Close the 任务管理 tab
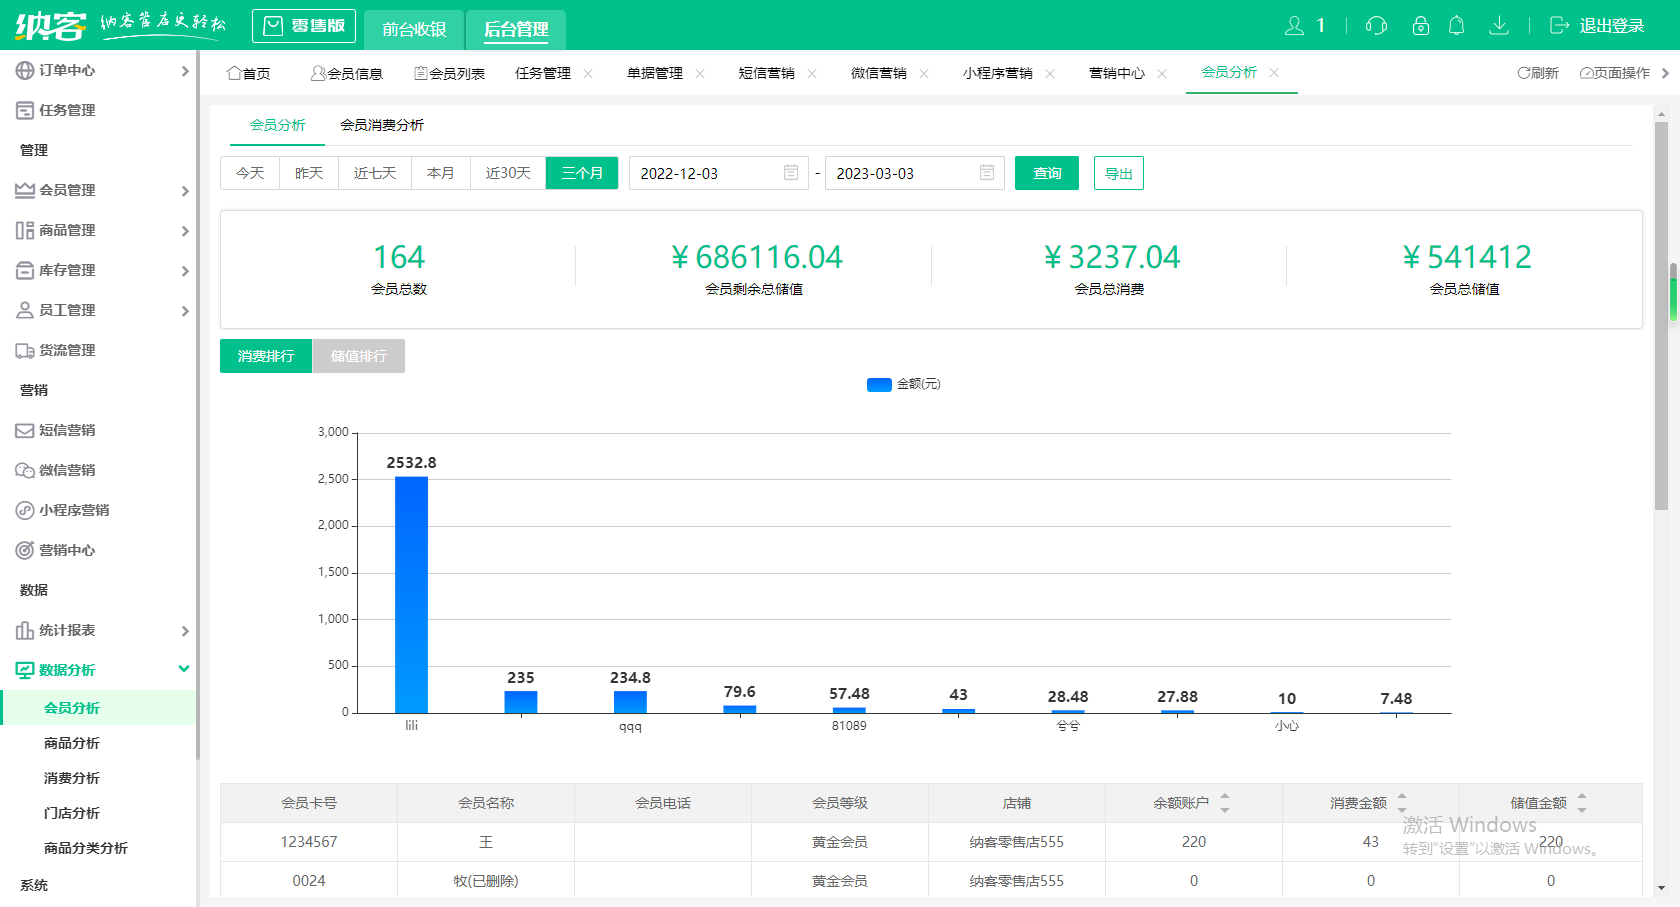 coord(588,73)
